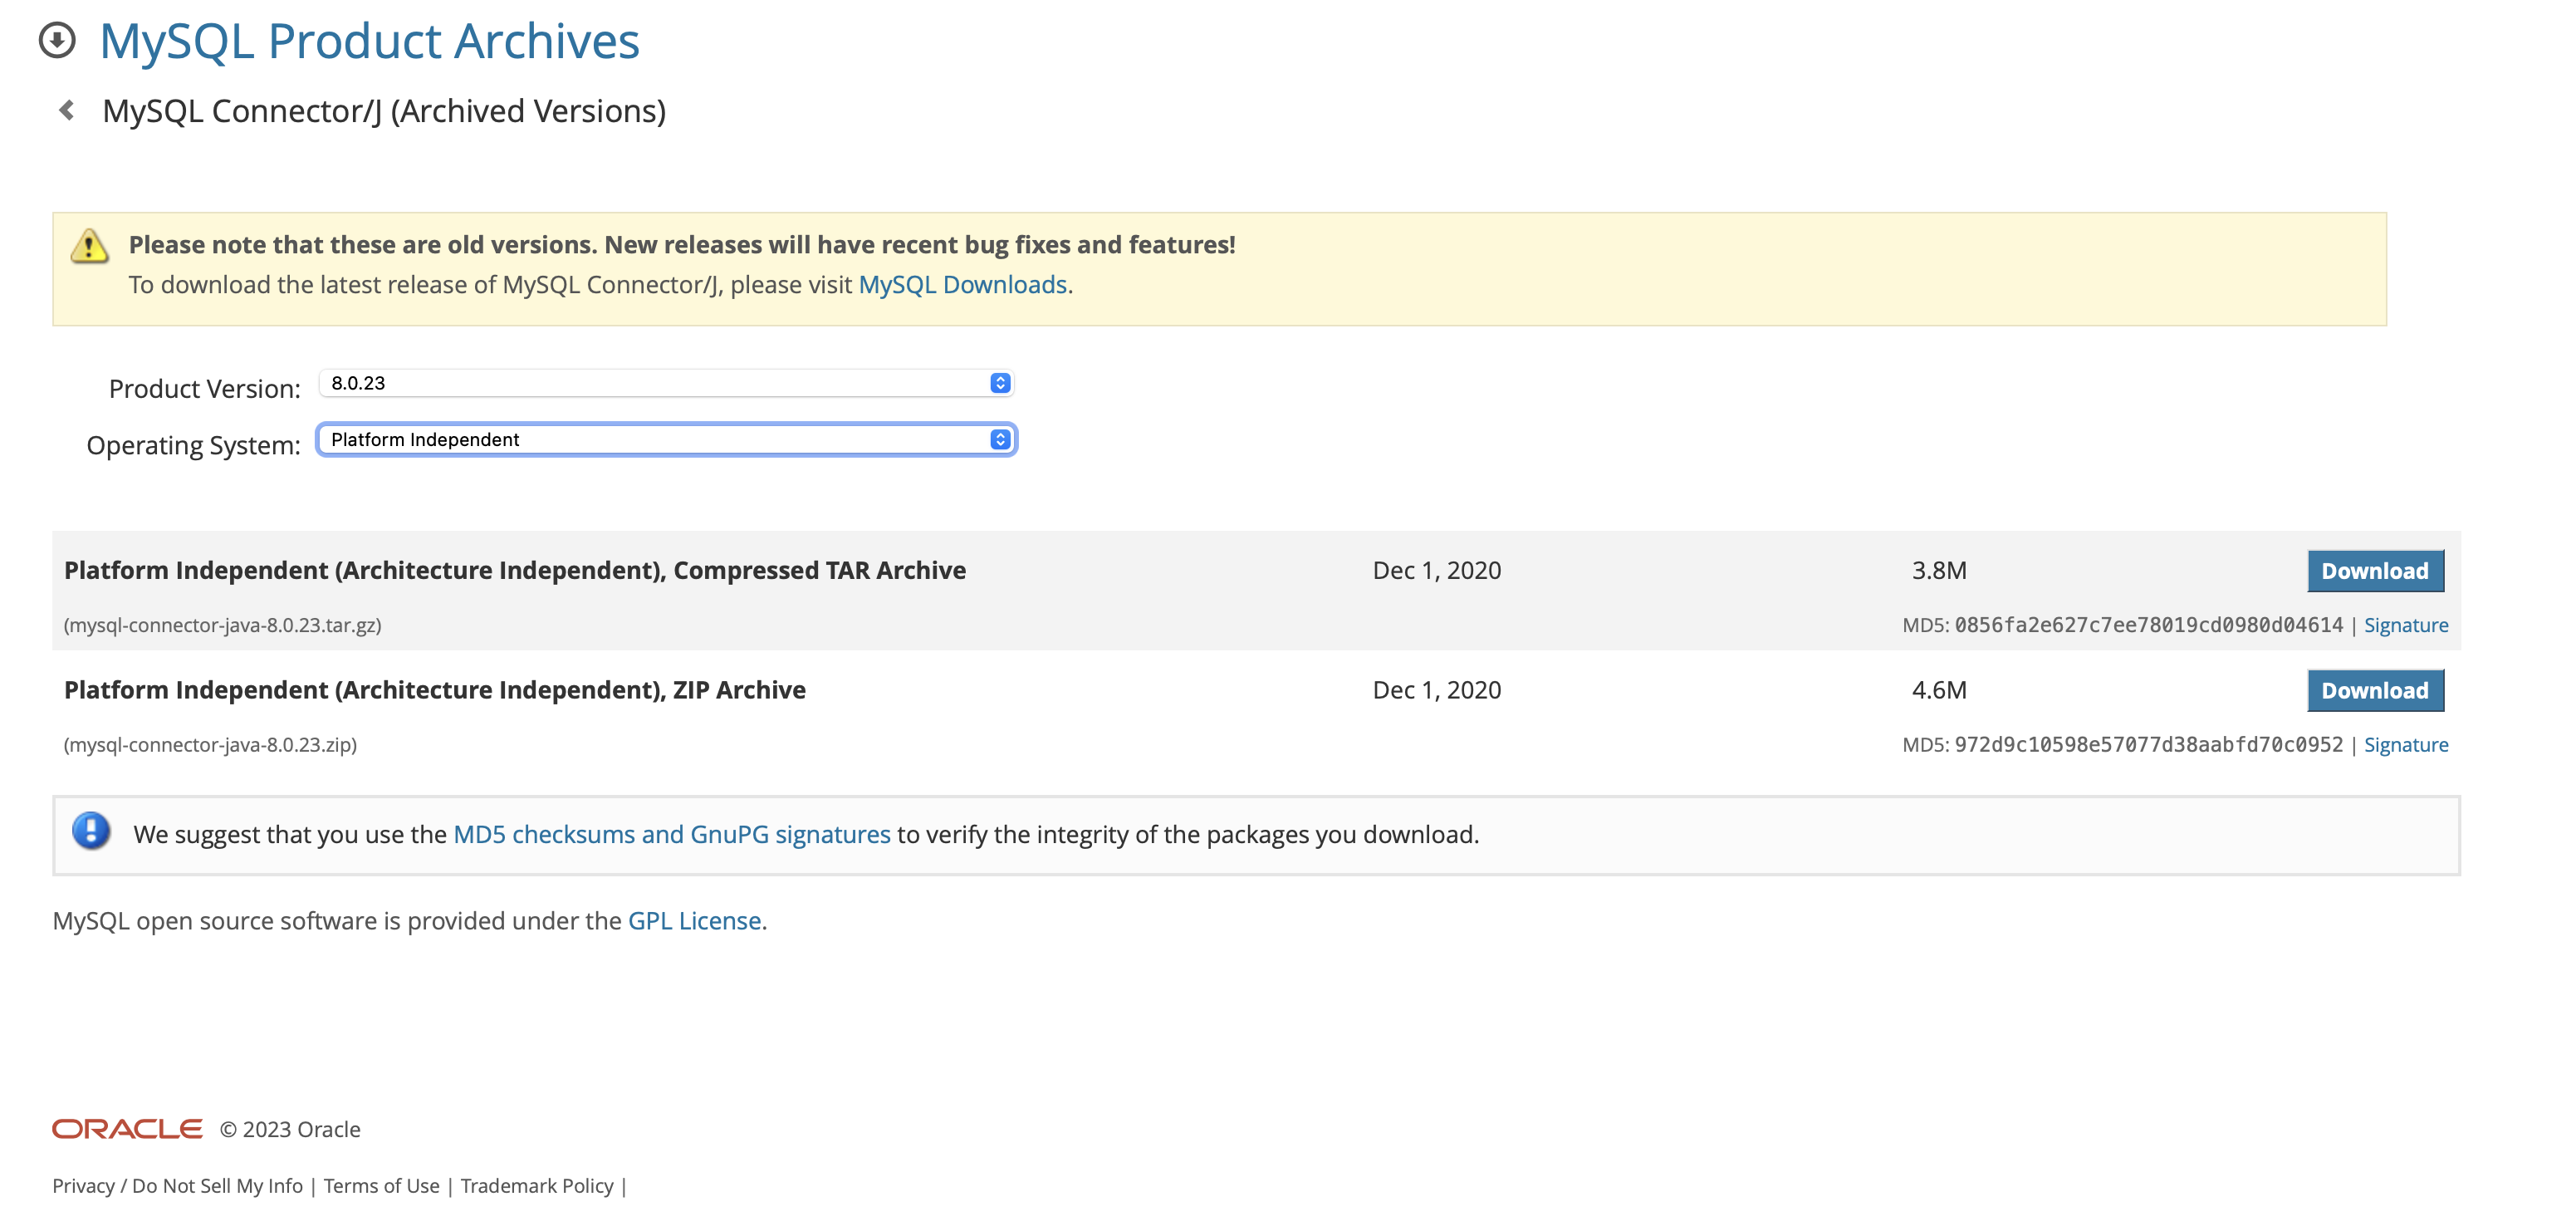Click the download circle icon beside the page title
This screenshot has width=2576, height=1231.
point(57,41)
